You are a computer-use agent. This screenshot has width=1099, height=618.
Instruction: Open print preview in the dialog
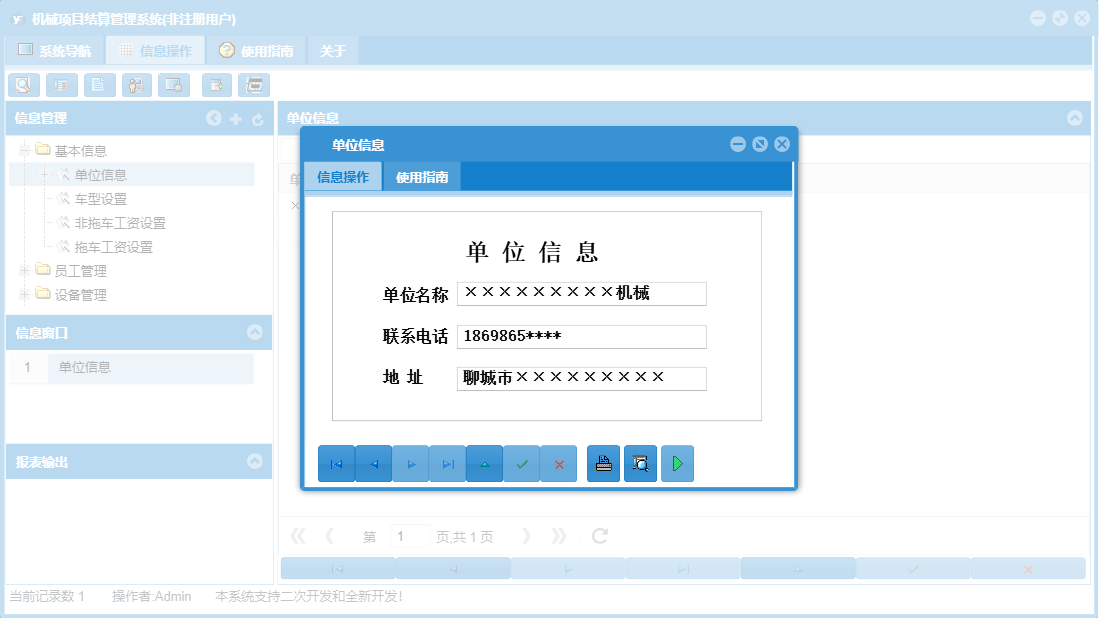pyautogui.click(x=640, y=463)
